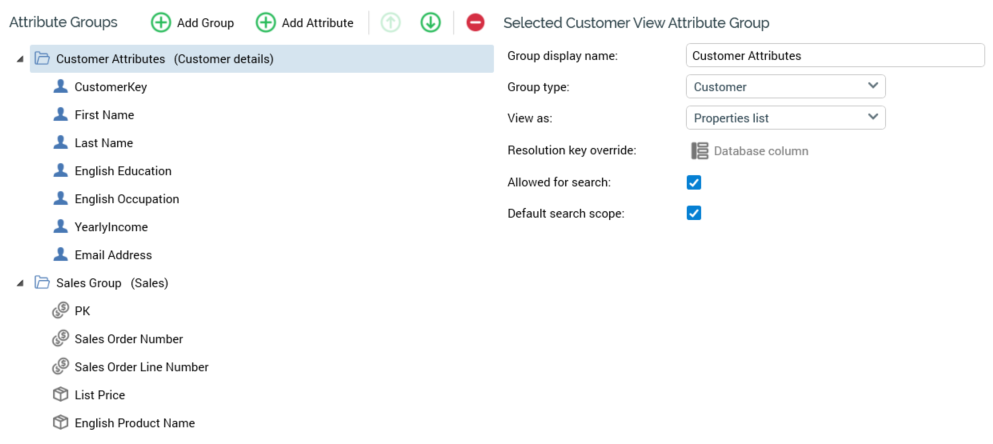Click the Group display name text field
This screenshot has width=993, height=444.
835,56
